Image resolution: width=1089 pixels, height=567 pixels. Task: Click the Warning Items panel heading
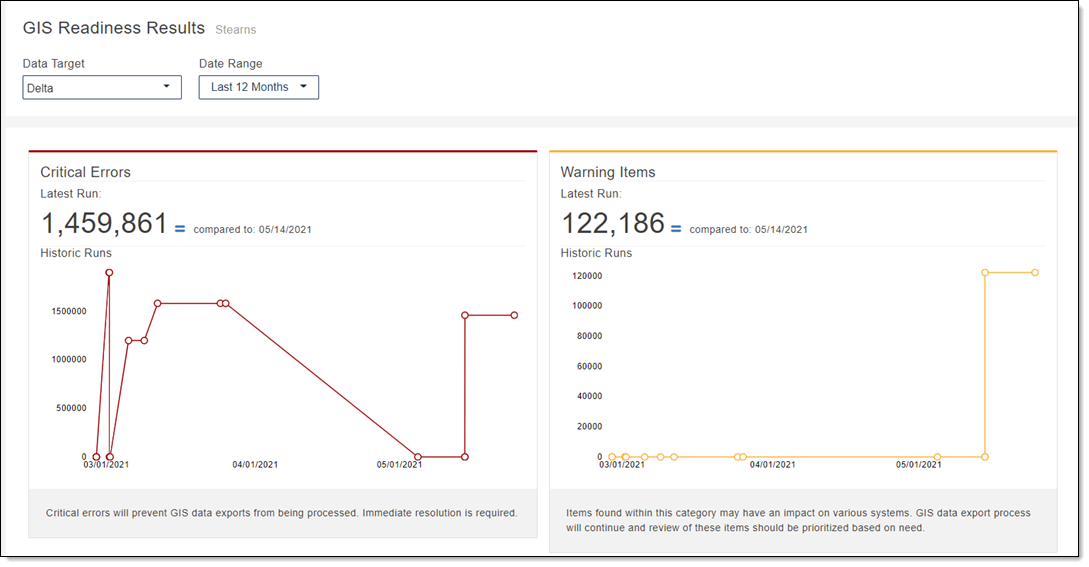tap(608, 172)
